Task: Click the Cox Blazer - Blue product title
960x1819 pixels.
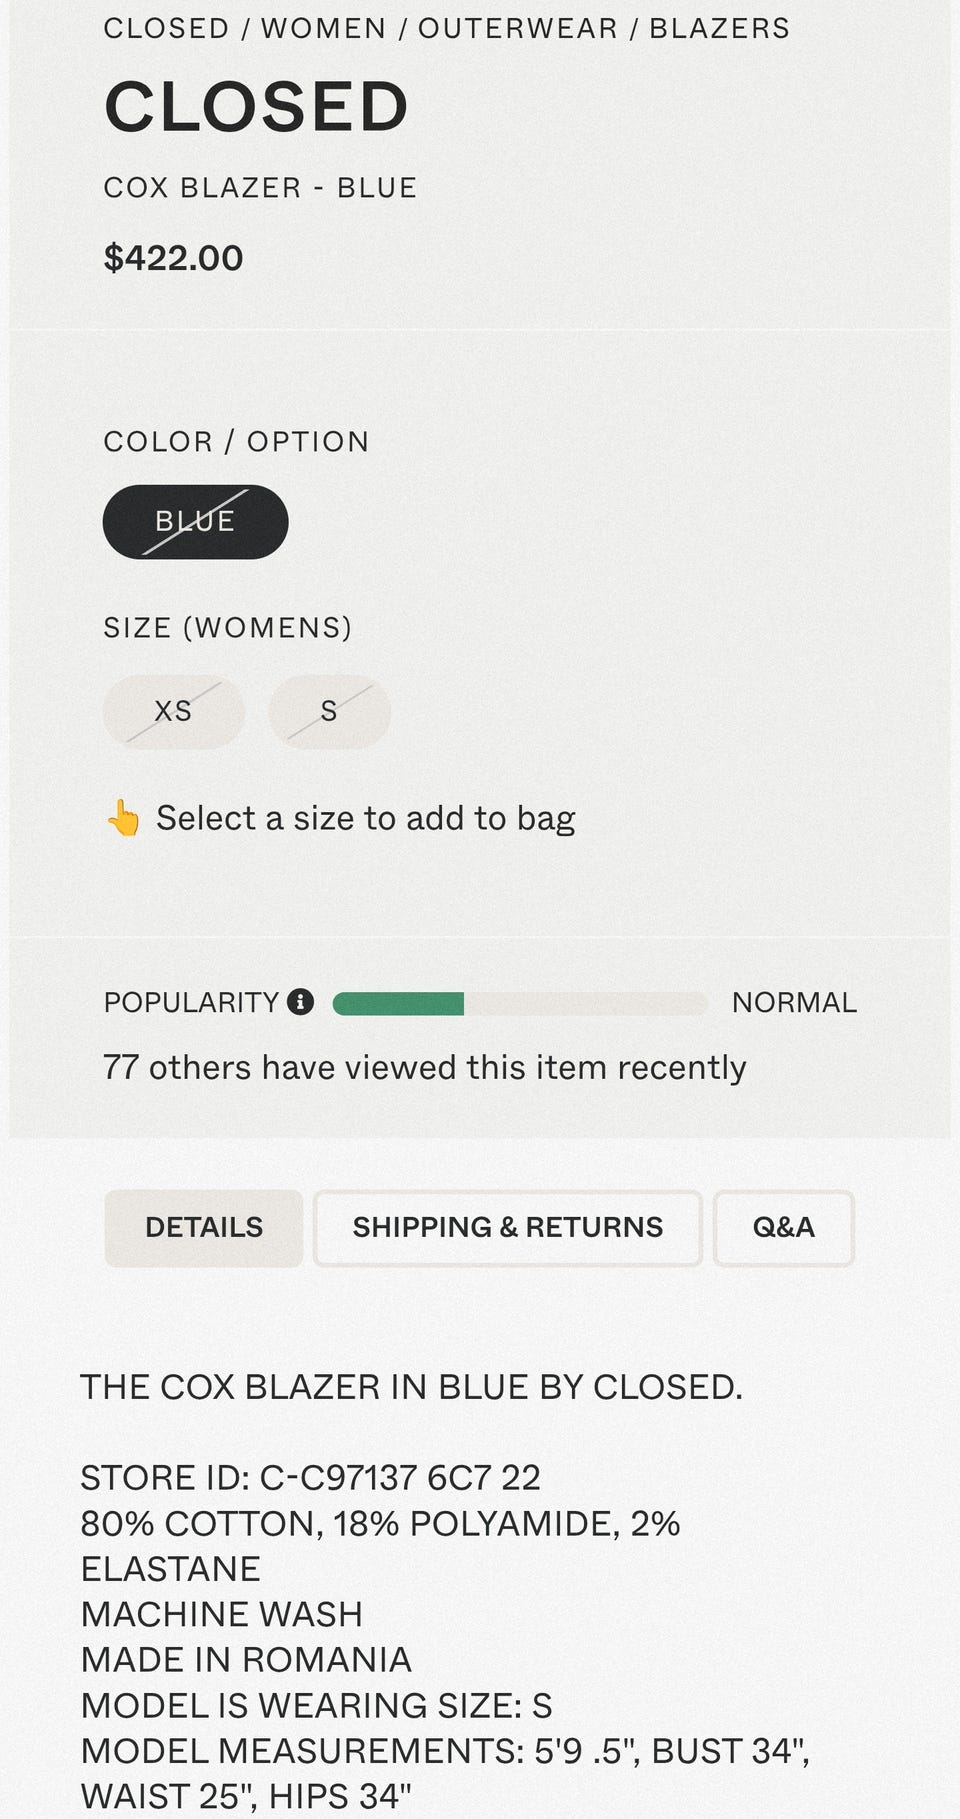Action: coord(260,188)
